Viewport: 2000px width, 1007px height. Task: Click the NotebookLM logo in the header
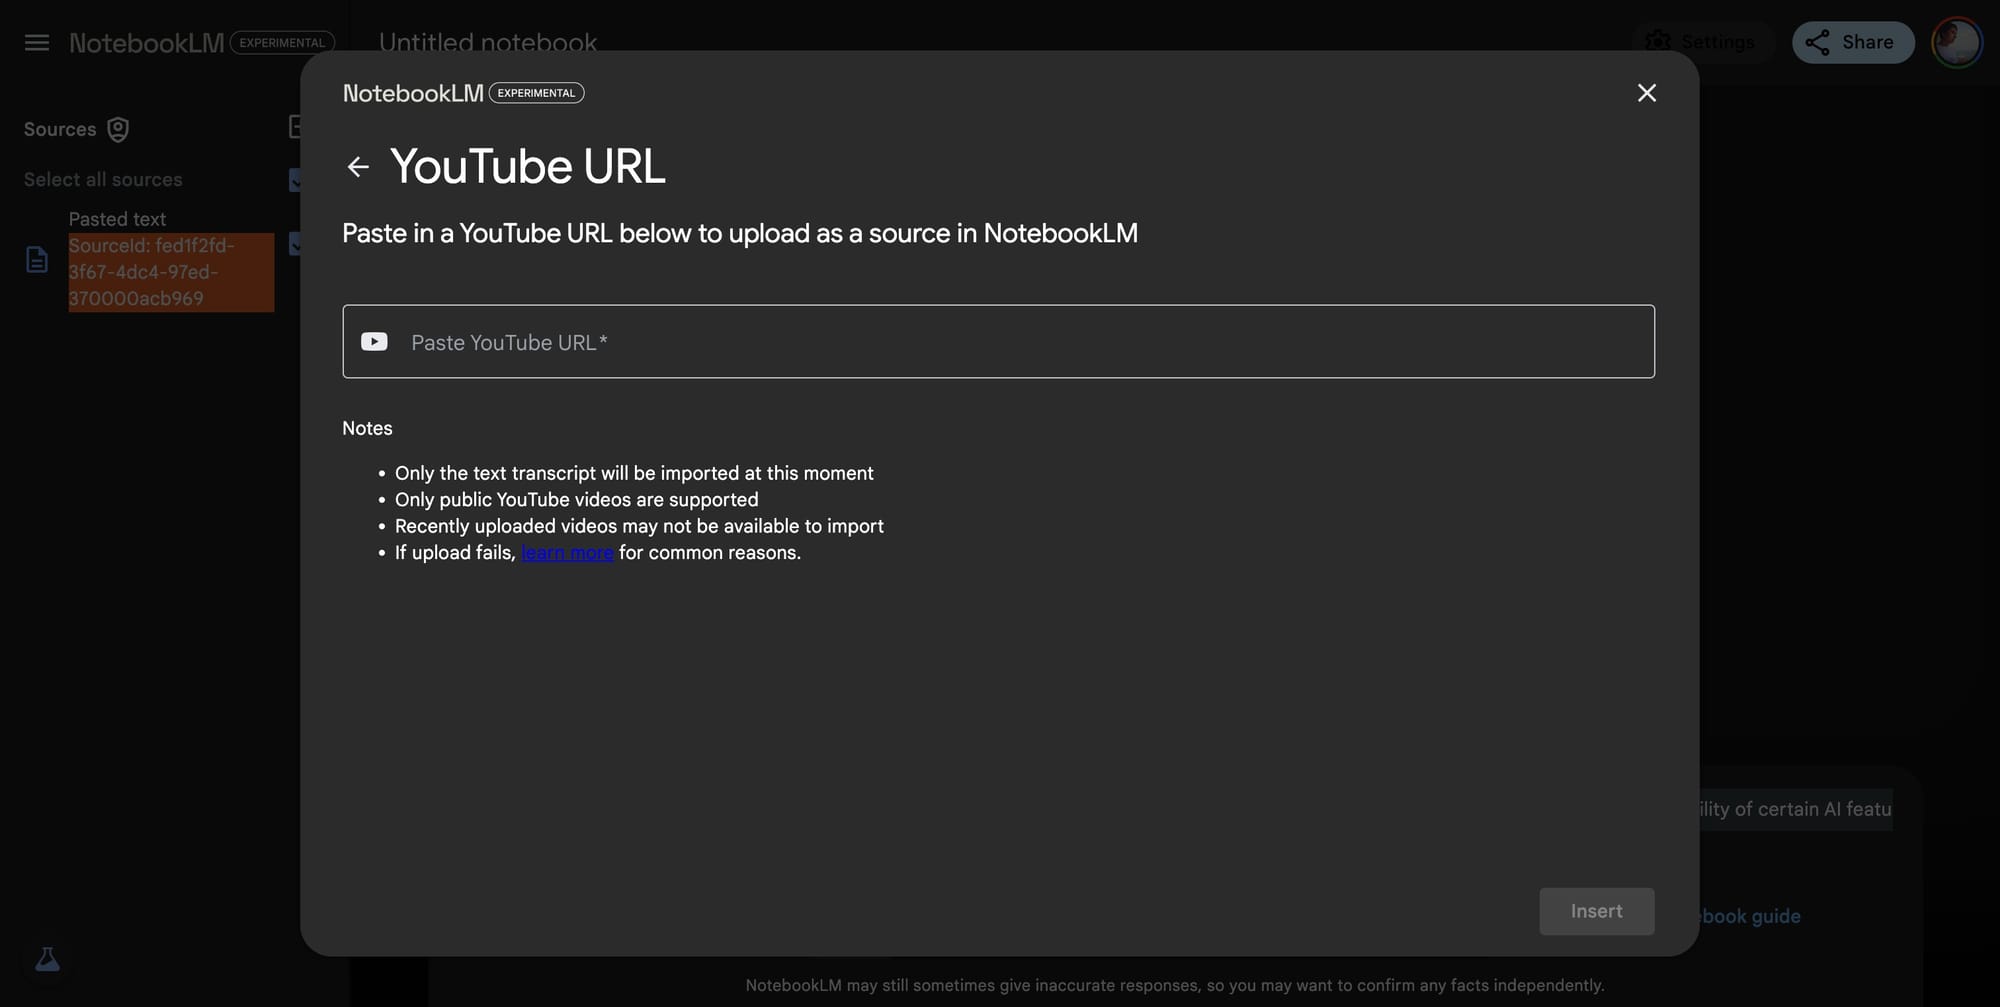(x=146, y=42)
